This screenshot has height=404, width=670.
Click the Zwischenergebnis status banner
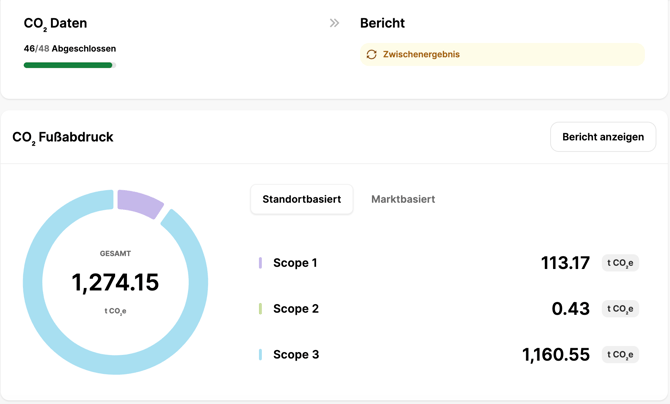(502, 55)
